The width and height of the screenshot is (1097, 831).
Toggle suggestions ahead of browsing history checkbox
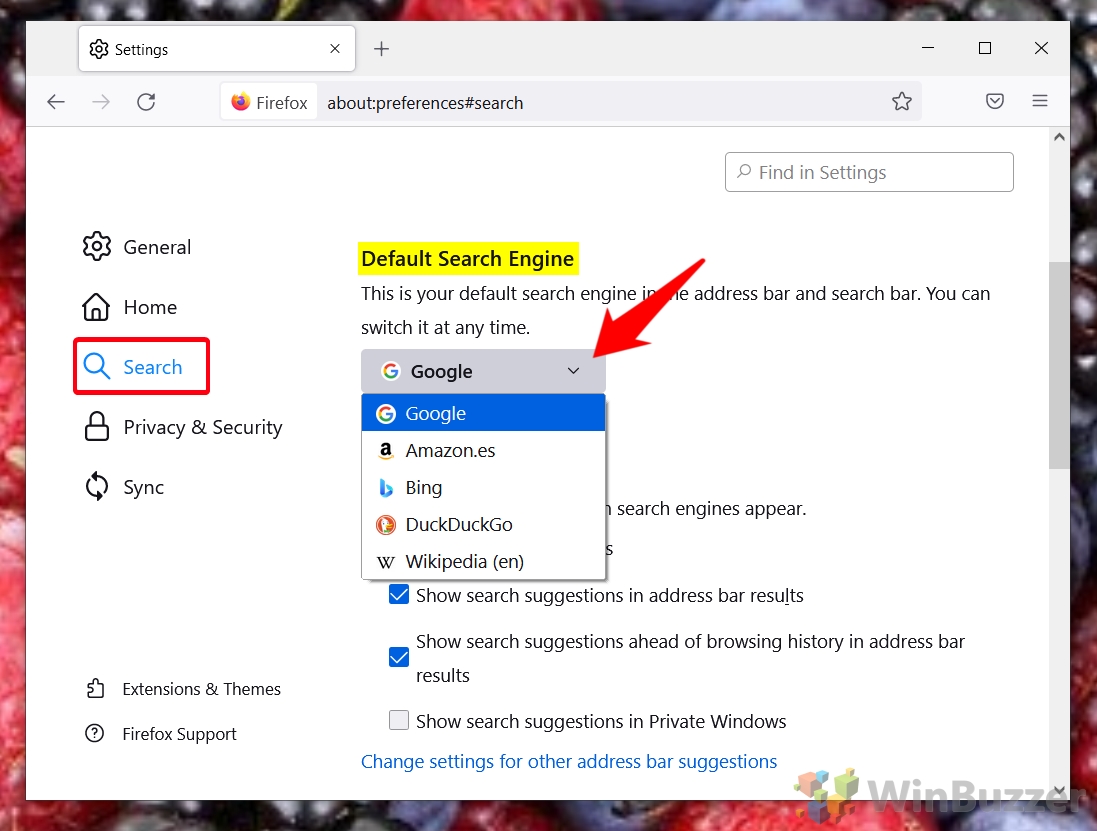[x=399, y=657]
